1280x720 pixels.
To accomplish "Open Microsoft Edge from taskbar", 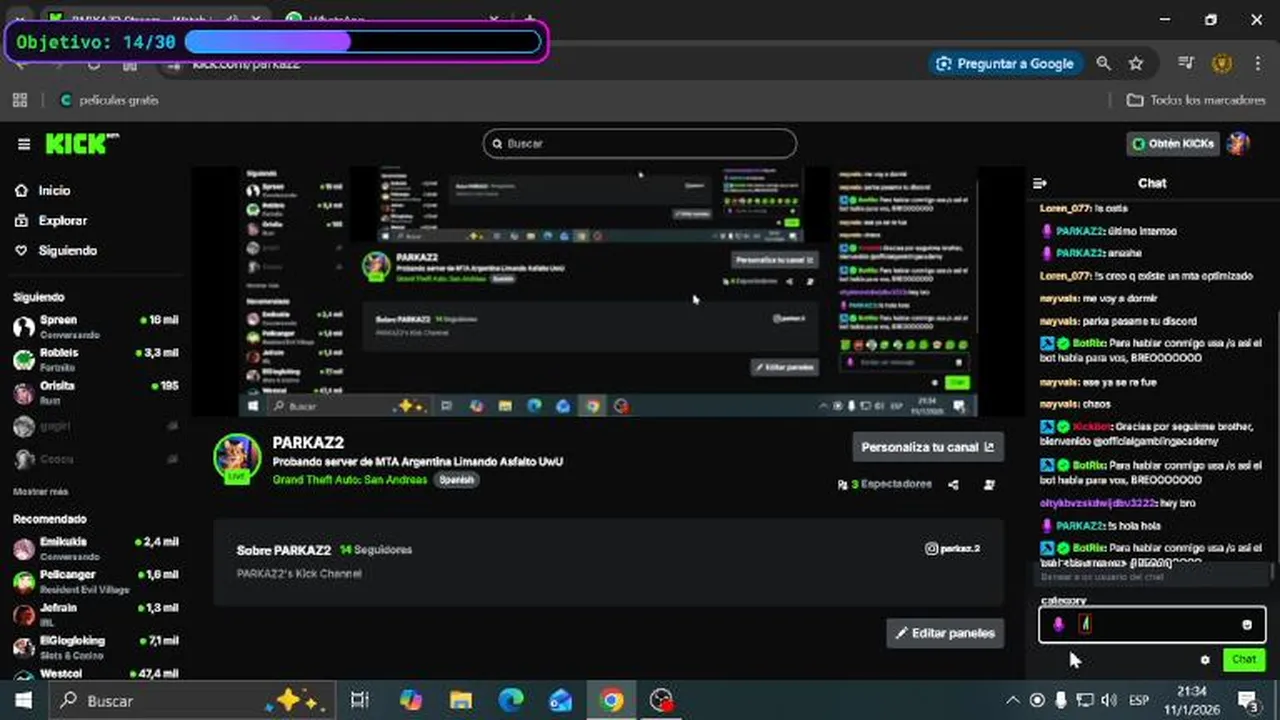I will (511, 701).
